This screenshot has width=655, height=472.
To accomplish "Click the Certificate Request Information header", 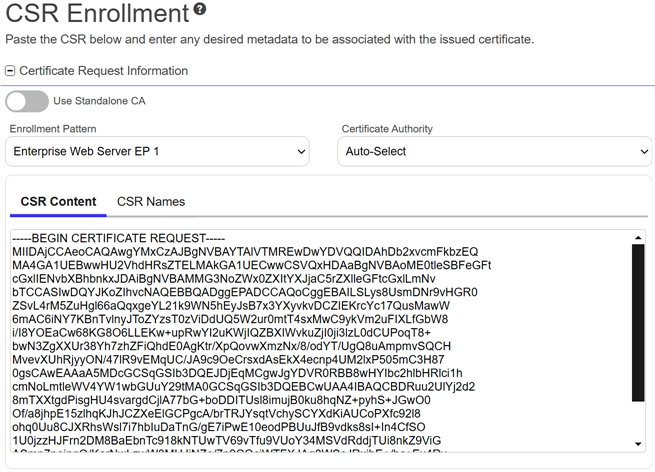I will click(103, 71).
